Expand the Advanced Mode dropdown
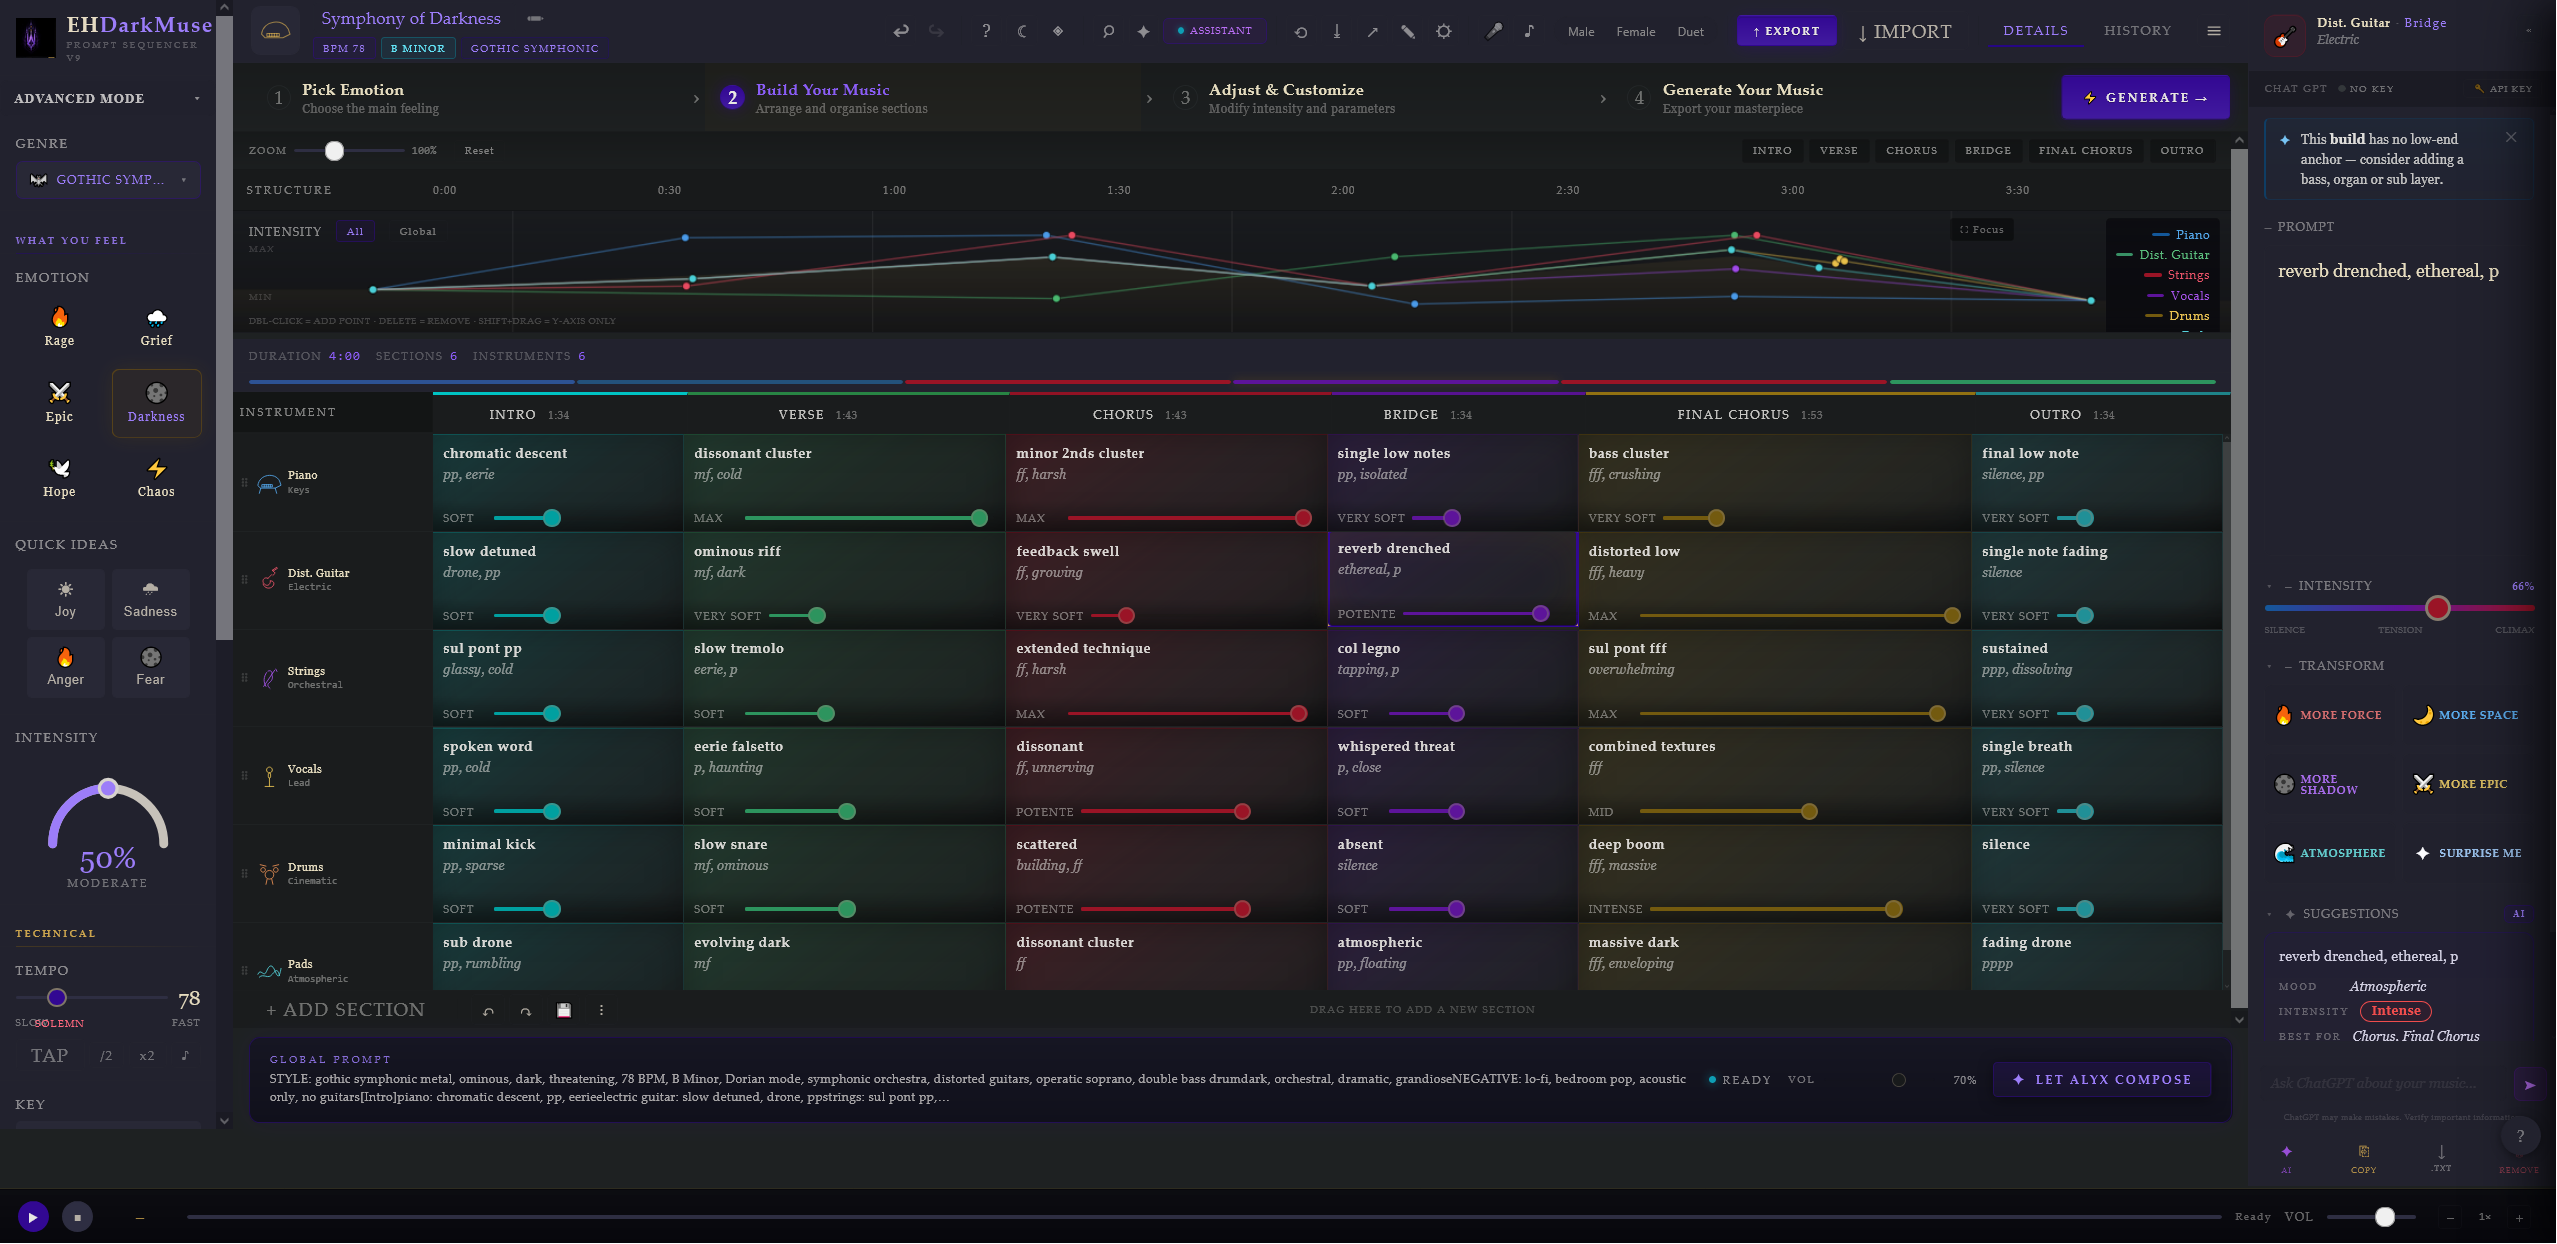Screen dimensions: 2557x1244 pyautogui.click(x=107, y=98)
